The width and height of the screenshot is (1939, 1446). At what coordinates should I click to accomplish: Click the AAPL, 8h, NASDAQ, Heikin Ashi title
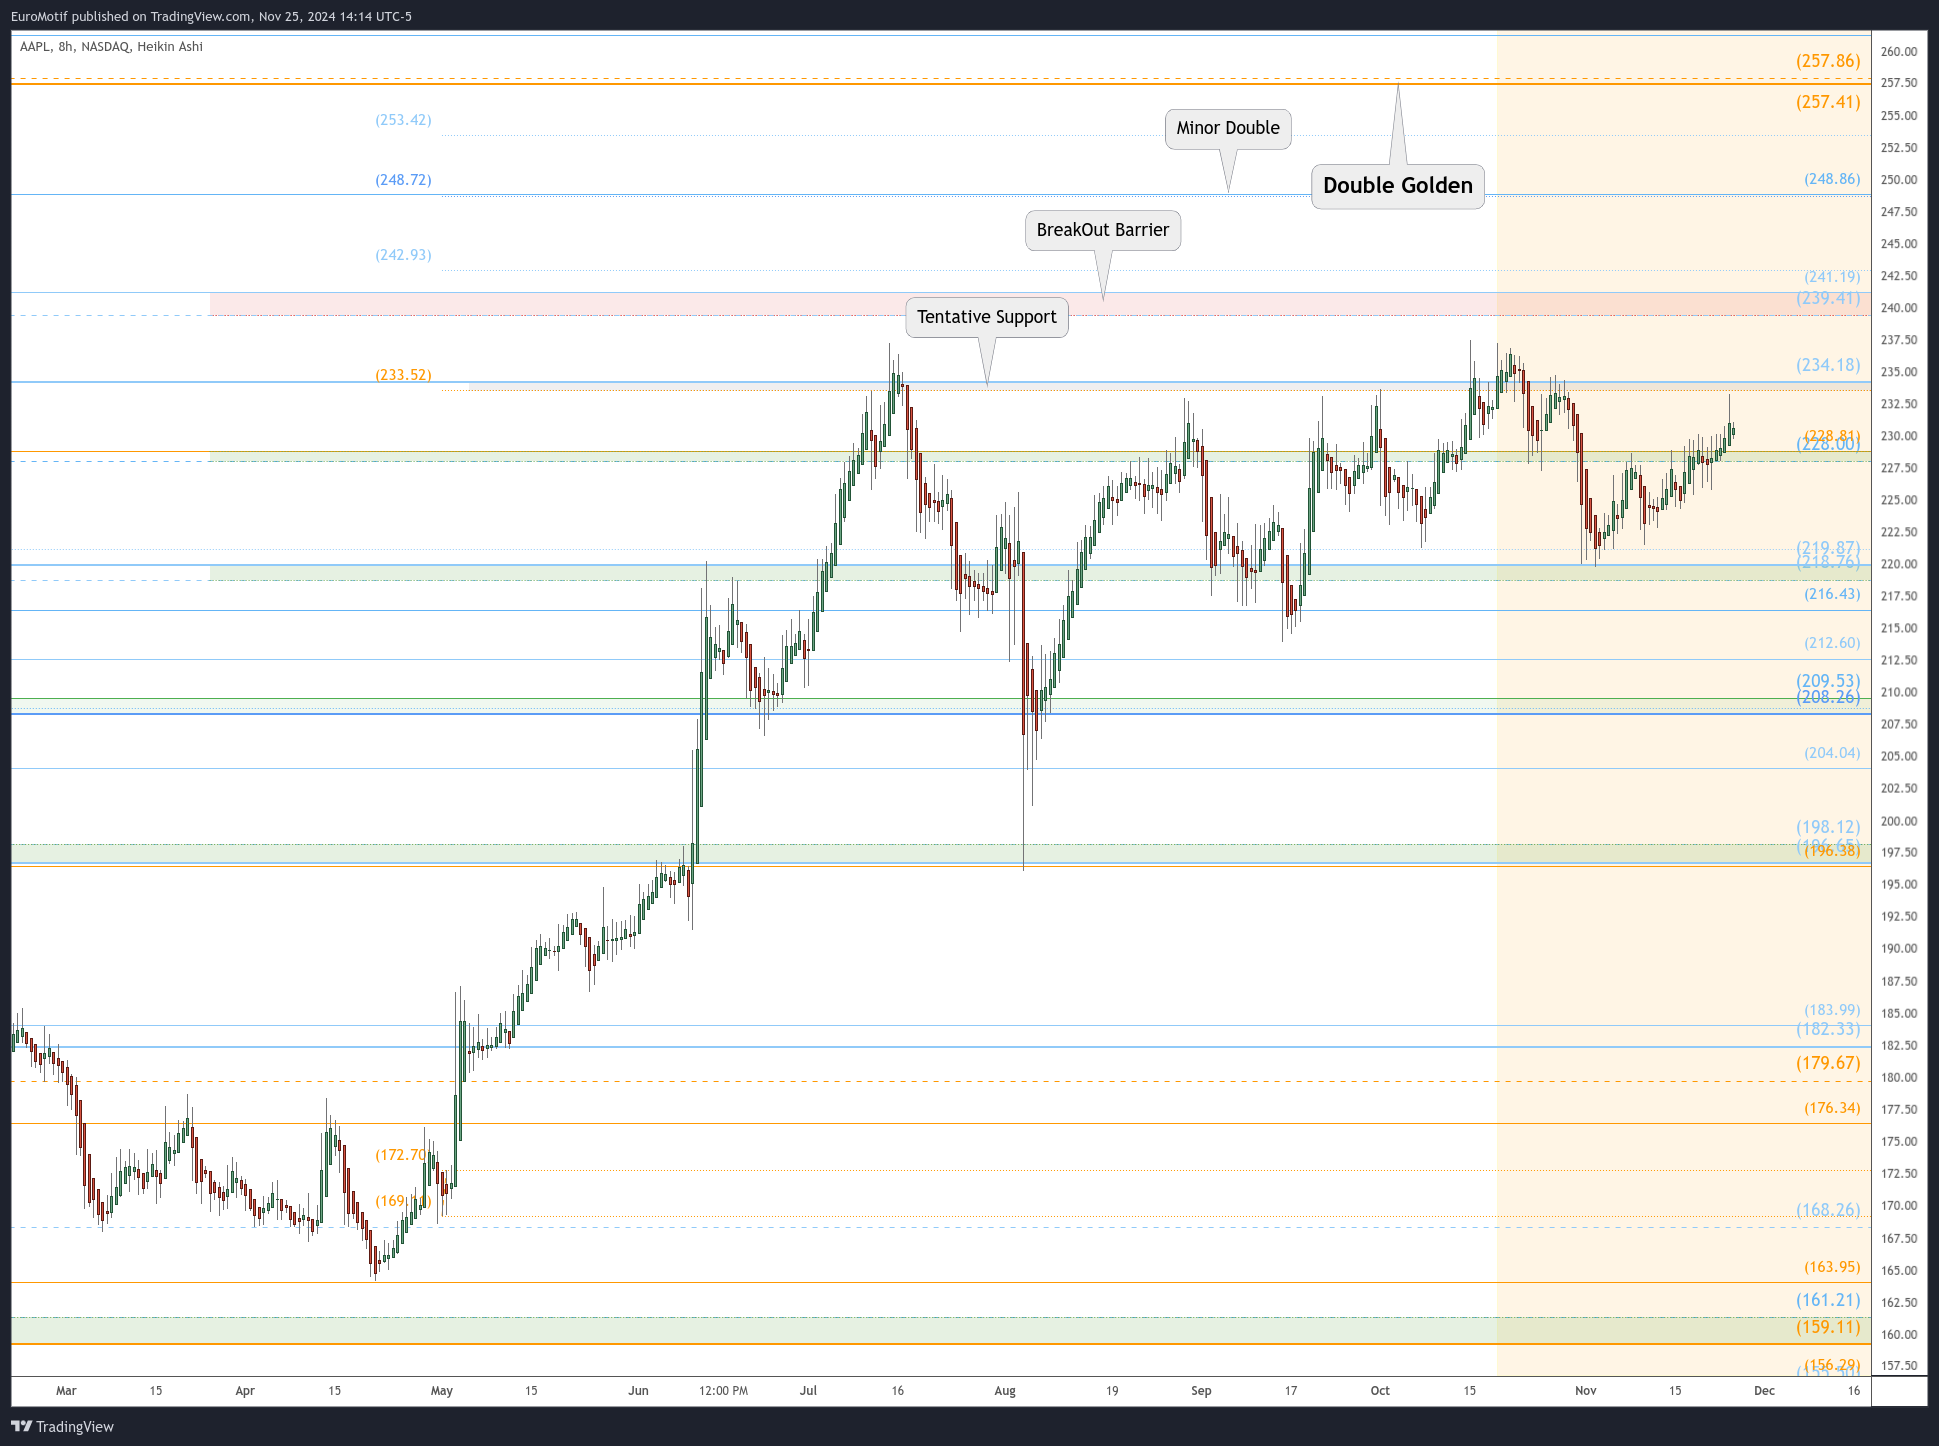coord(111,47)
